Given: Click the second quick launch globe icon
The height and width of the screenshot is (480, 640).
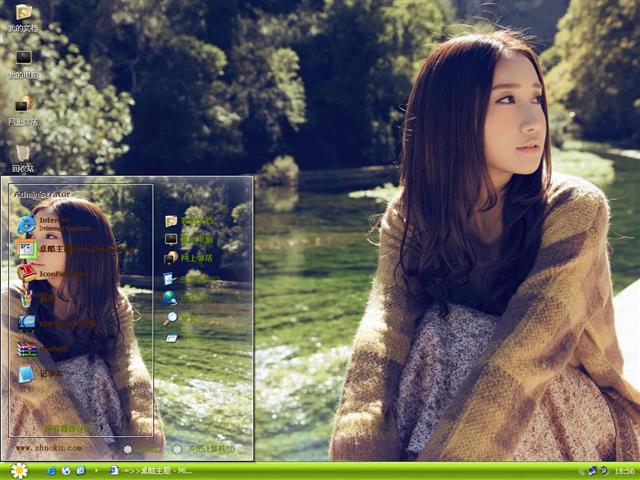Looking at the screenshot, I should click(66, 471).
